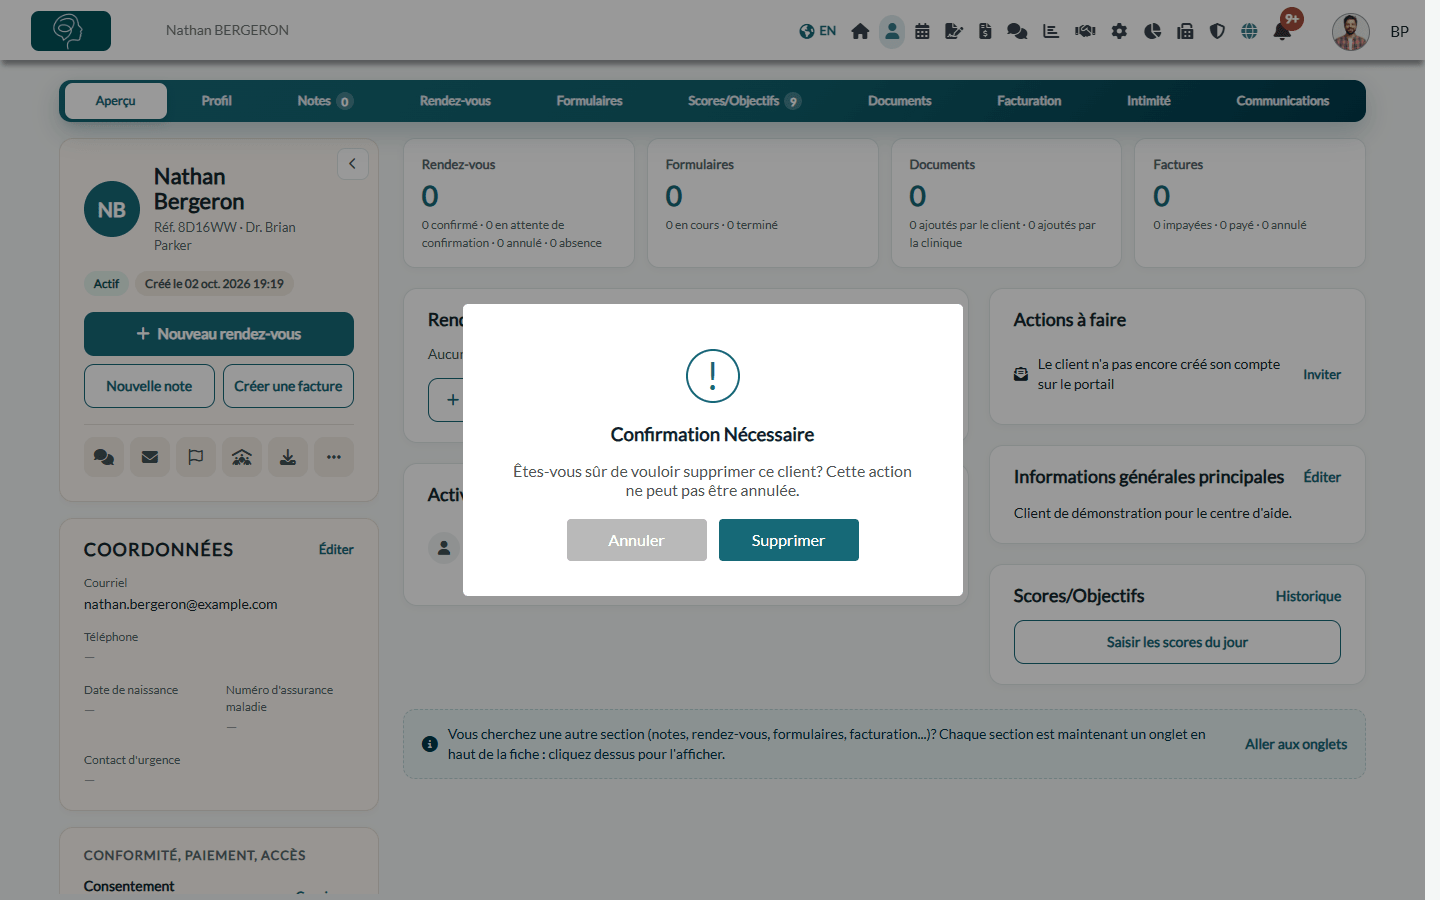This screenshot has height=900, width=1440.
Task: Open the Notes tab
Action: coord(324,101)
